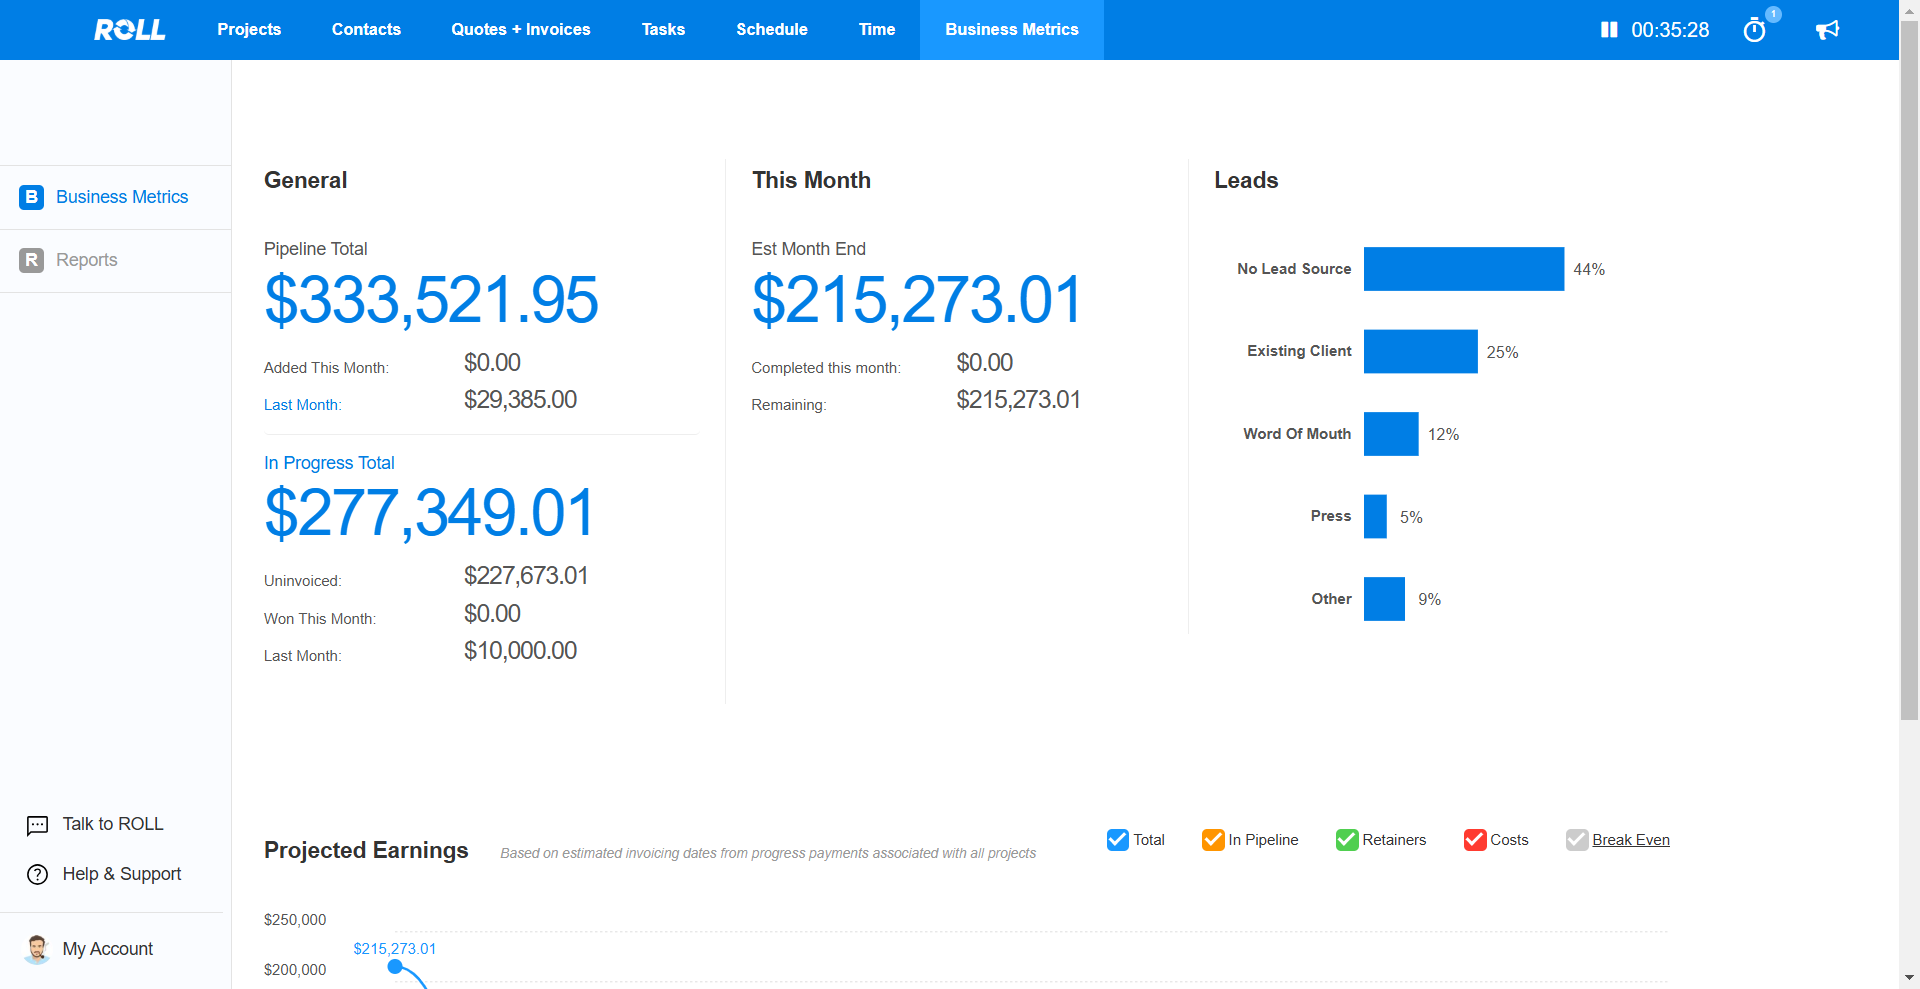Toggle the In Pipeline checkbox

(x=1212, y=840)
